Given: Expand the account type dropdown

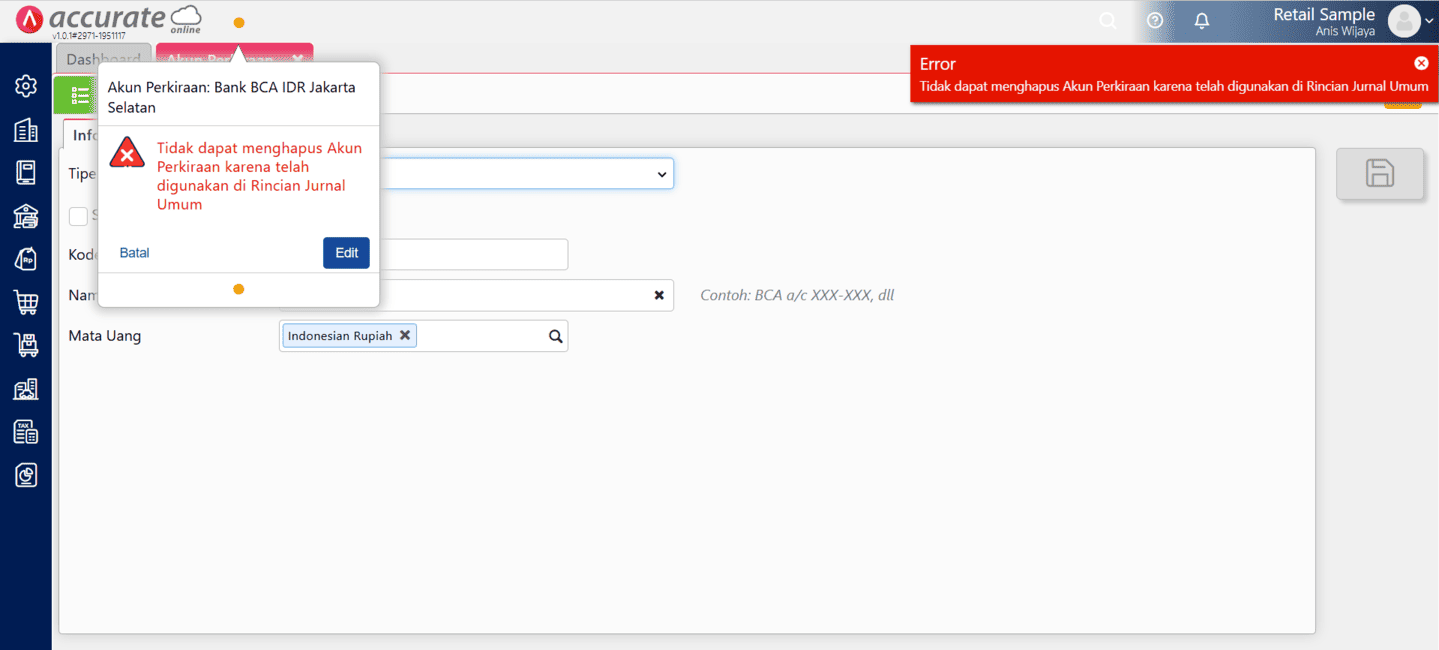Looking at the screenshot, I should tap(661, 174).
